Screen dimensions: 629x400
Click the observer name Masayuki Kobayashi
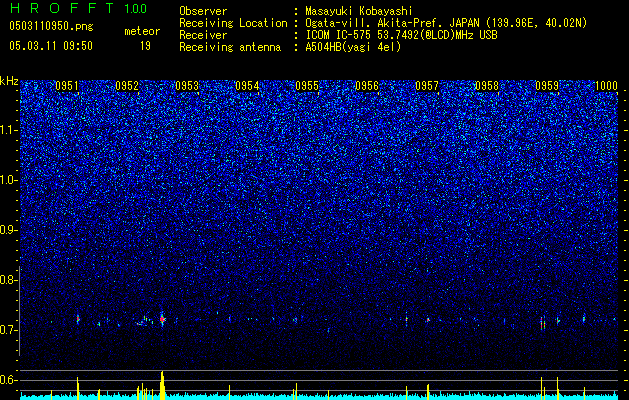[359, 11]
